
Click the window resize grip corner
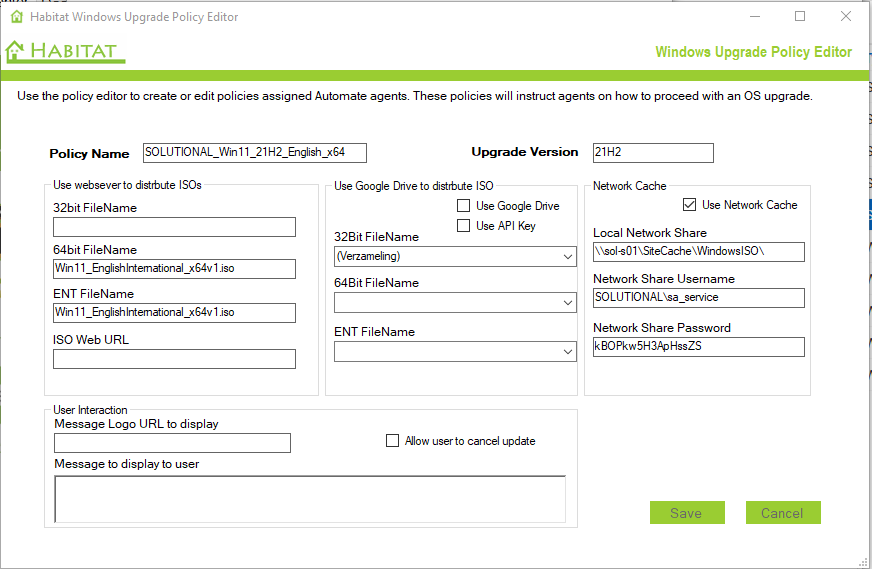click(863, 562)
